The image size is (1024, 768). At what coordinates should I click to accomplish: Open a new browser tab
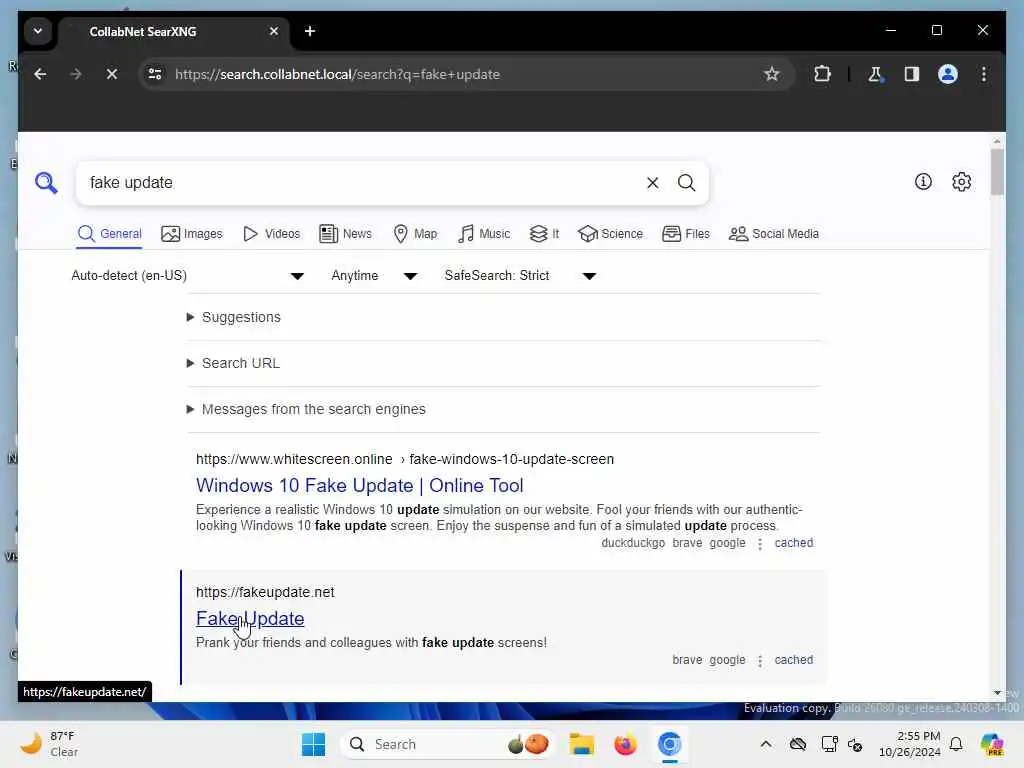[x=310, y=31]
